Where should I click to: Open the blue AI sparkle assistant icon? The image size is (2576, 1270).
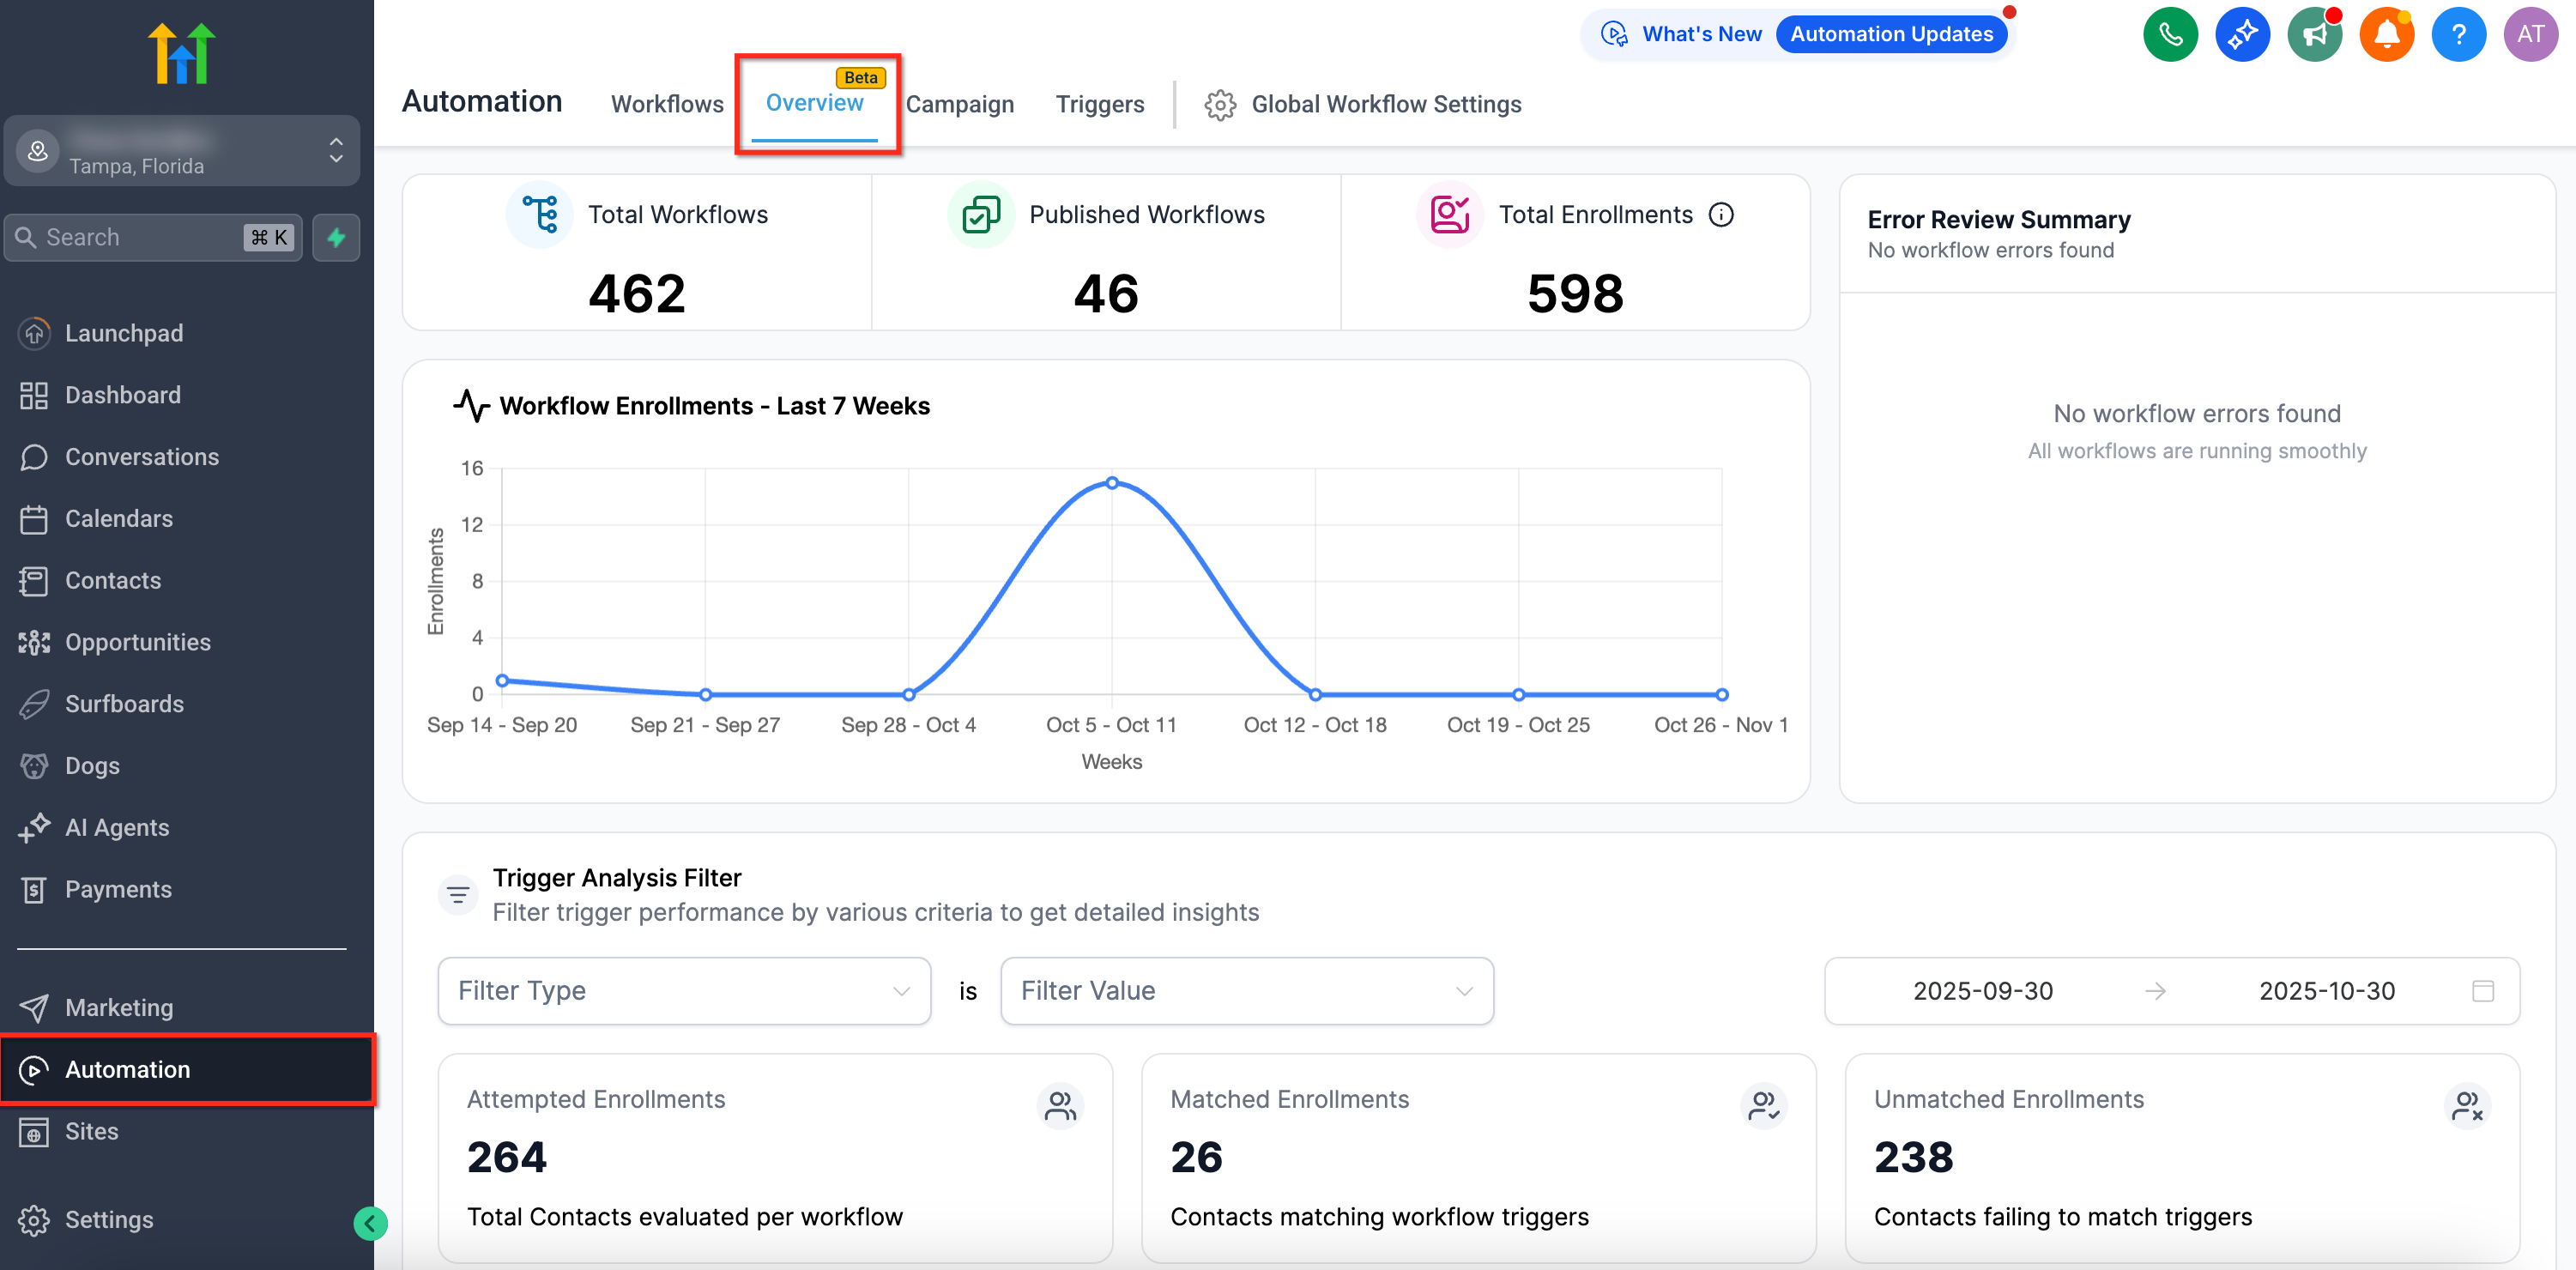click(x=2241, y=34)
